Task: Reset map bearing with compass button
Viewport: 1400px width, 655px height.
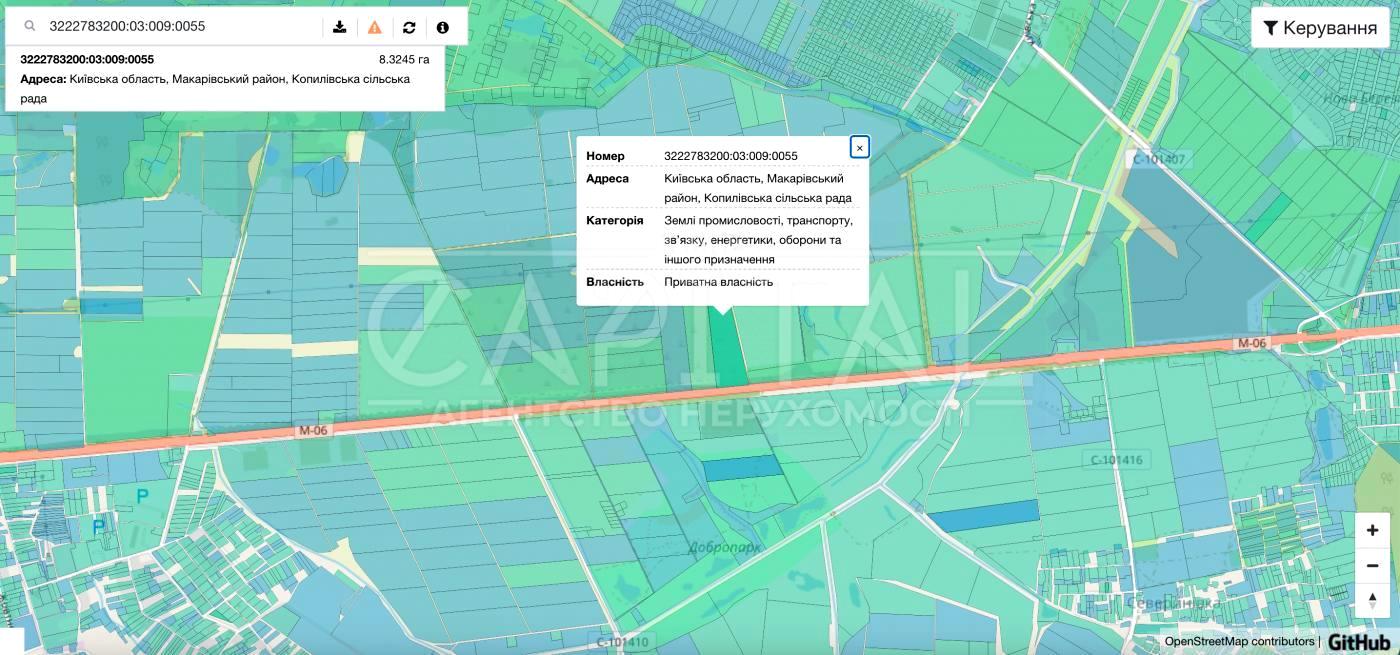Action: [1372, 600]
